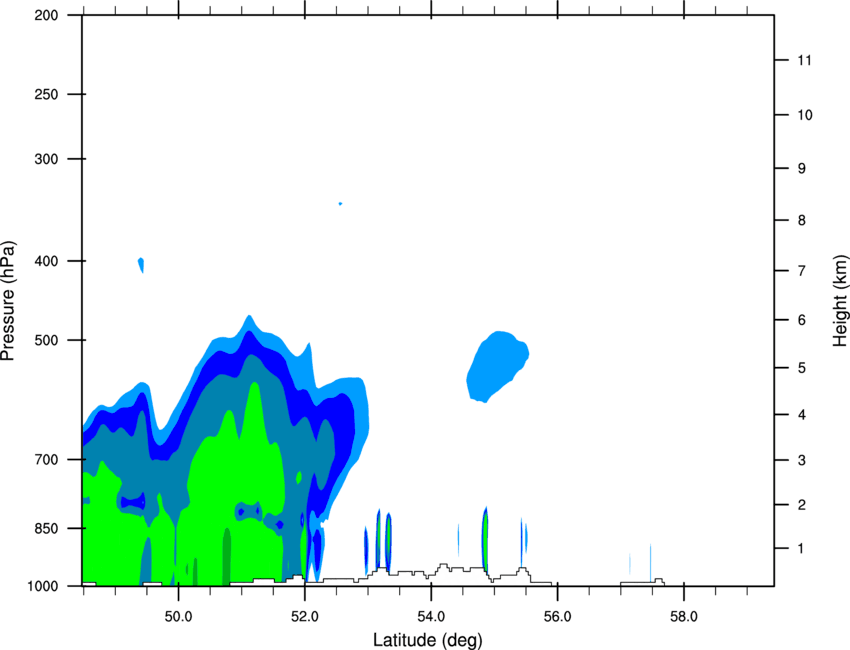Click pressure tick label 400
The height and width of the screenshot is (650, 850).
[46, 261]
